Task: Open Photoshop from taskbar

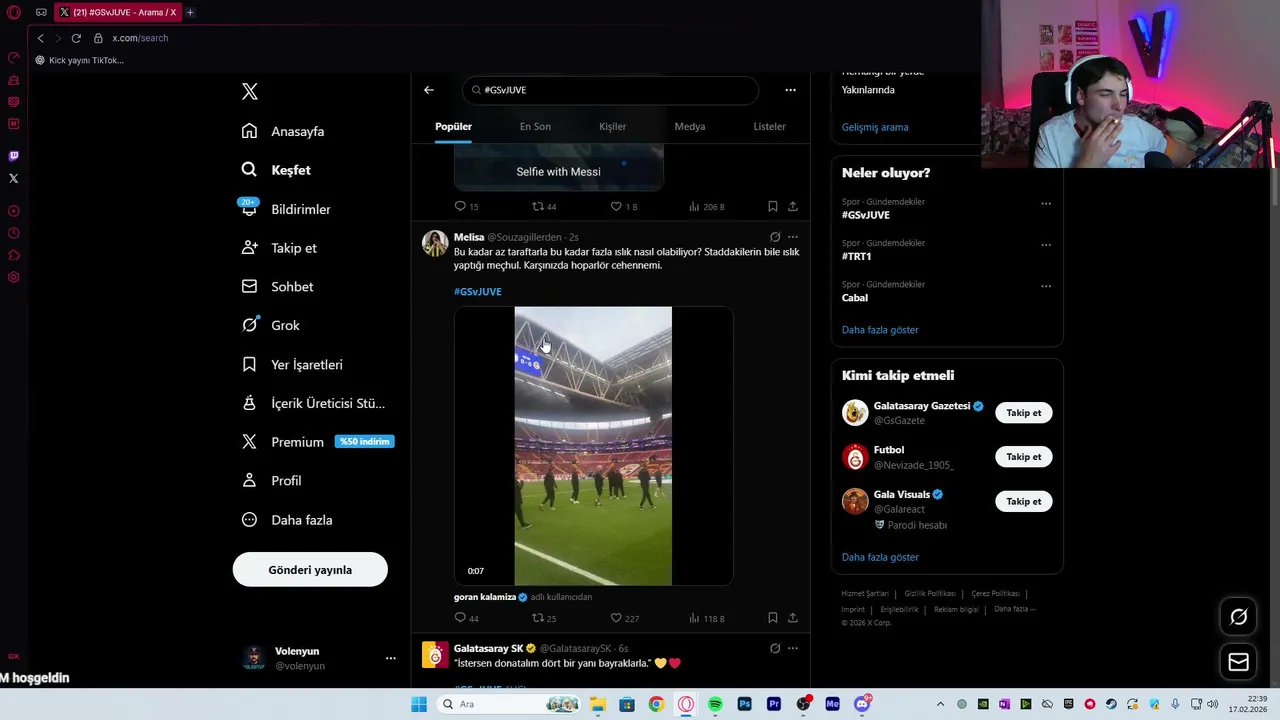Action: click(744, 704)
